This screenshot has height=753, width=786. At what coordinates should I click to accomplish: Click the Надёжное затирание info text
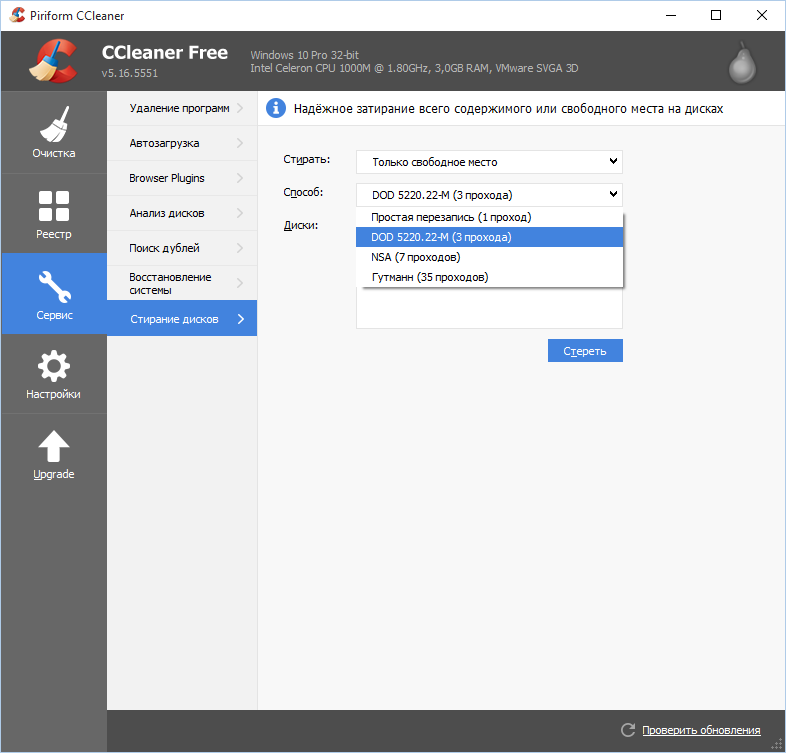click(508, 109)
